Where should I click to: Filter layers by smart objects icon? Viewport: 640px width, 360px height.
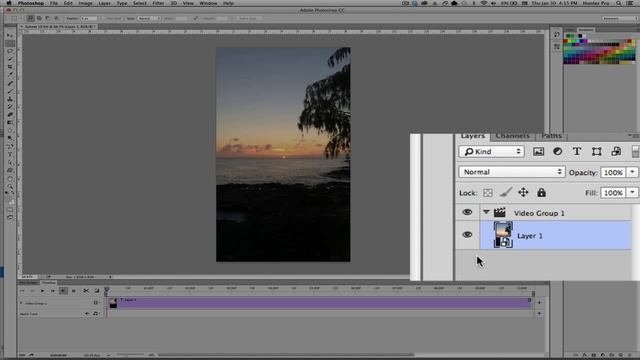click(616, 151)
